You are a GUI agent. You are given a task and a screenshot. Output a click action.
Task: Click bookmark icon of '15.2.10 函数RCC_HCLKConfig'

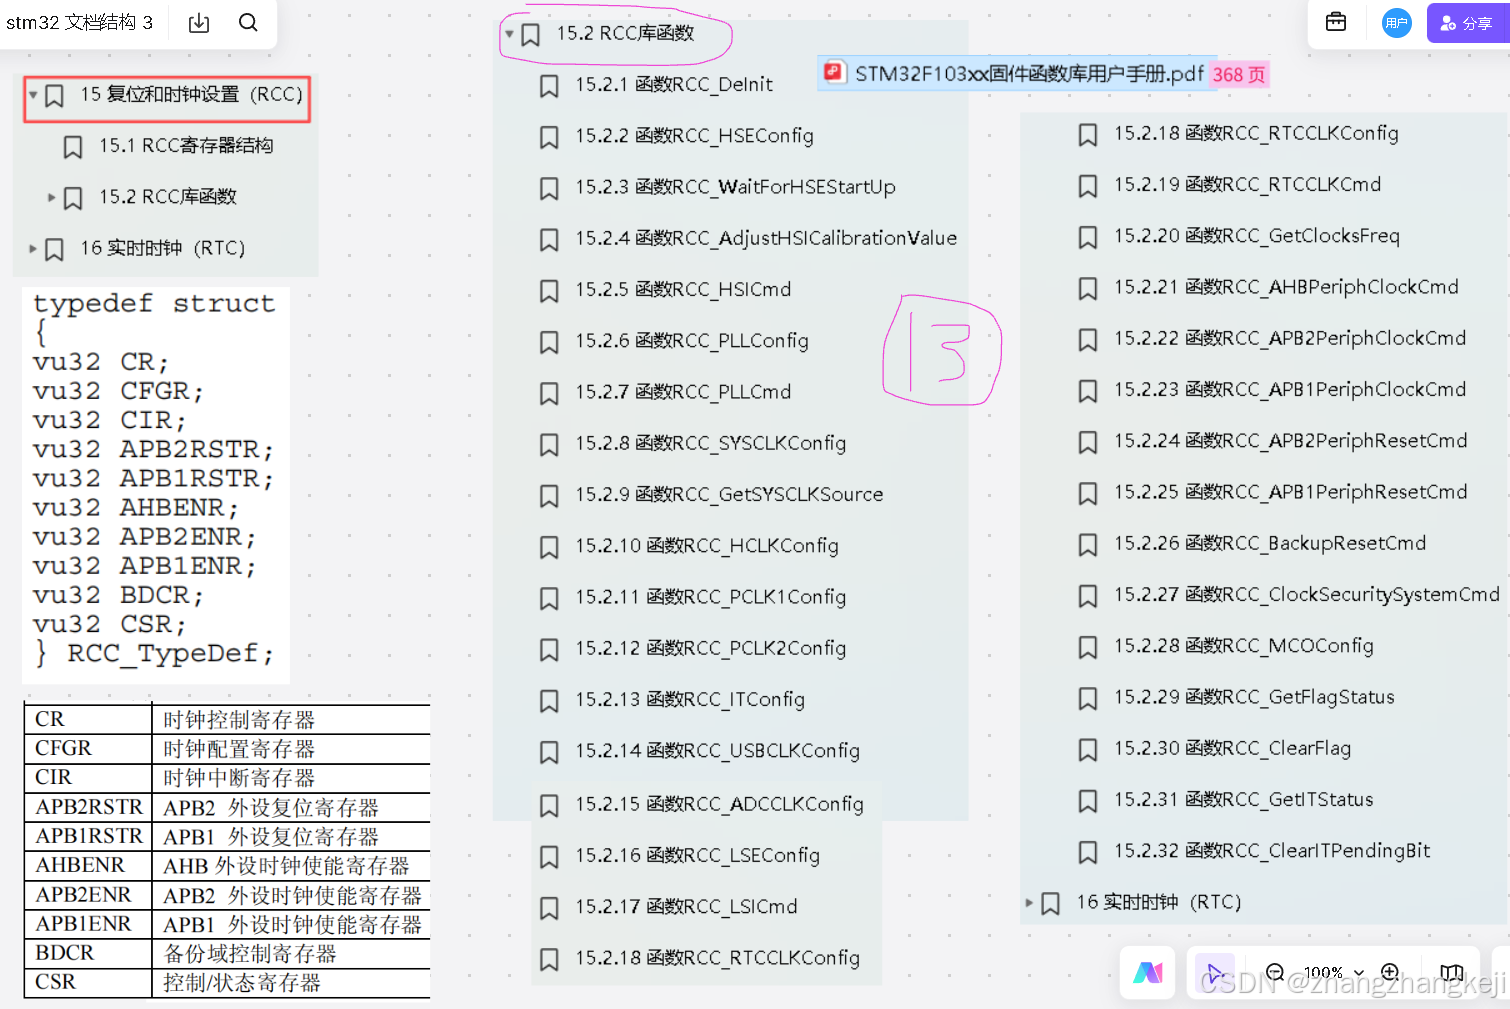549,547
